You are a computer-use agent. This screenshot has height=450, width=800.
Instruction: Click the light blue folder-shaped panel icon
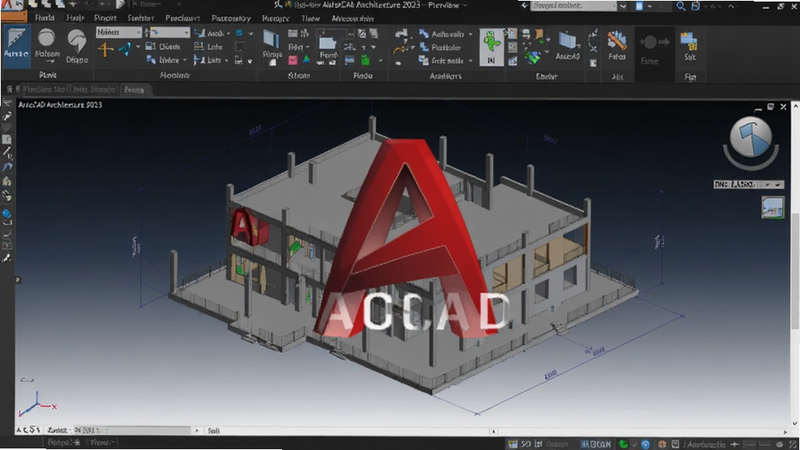(327, 45)
